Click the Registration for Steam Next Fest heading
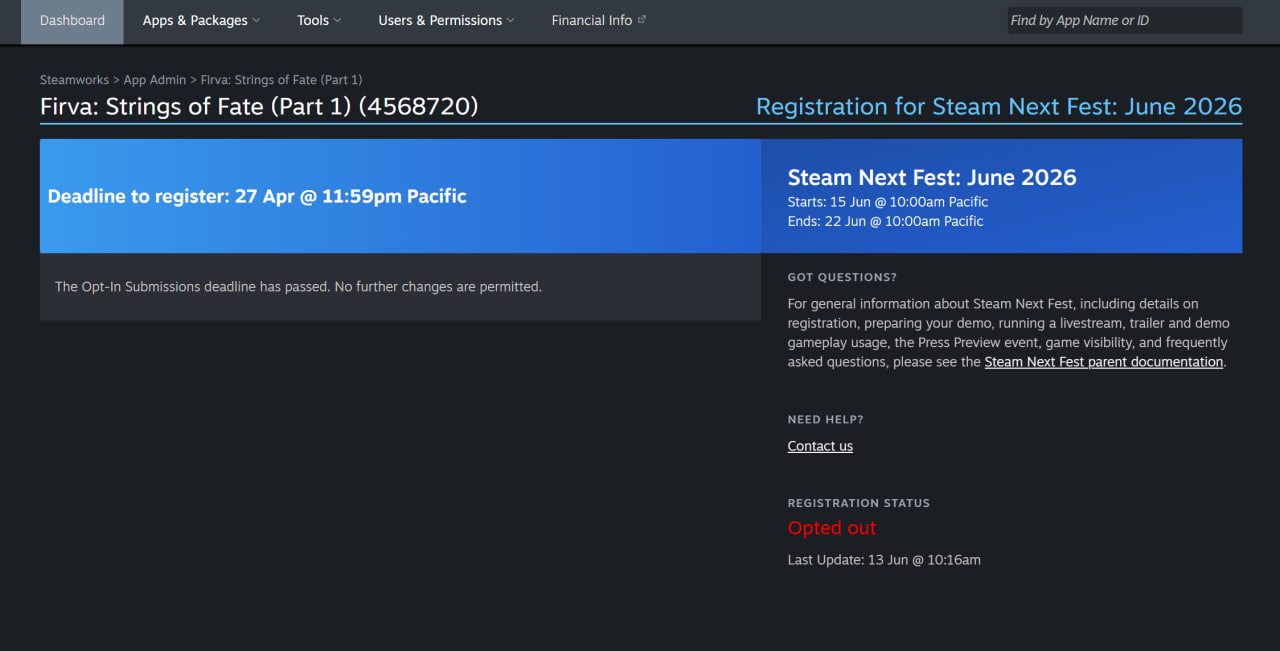This screenshot has width=1280, height=651. coord(999,107)
